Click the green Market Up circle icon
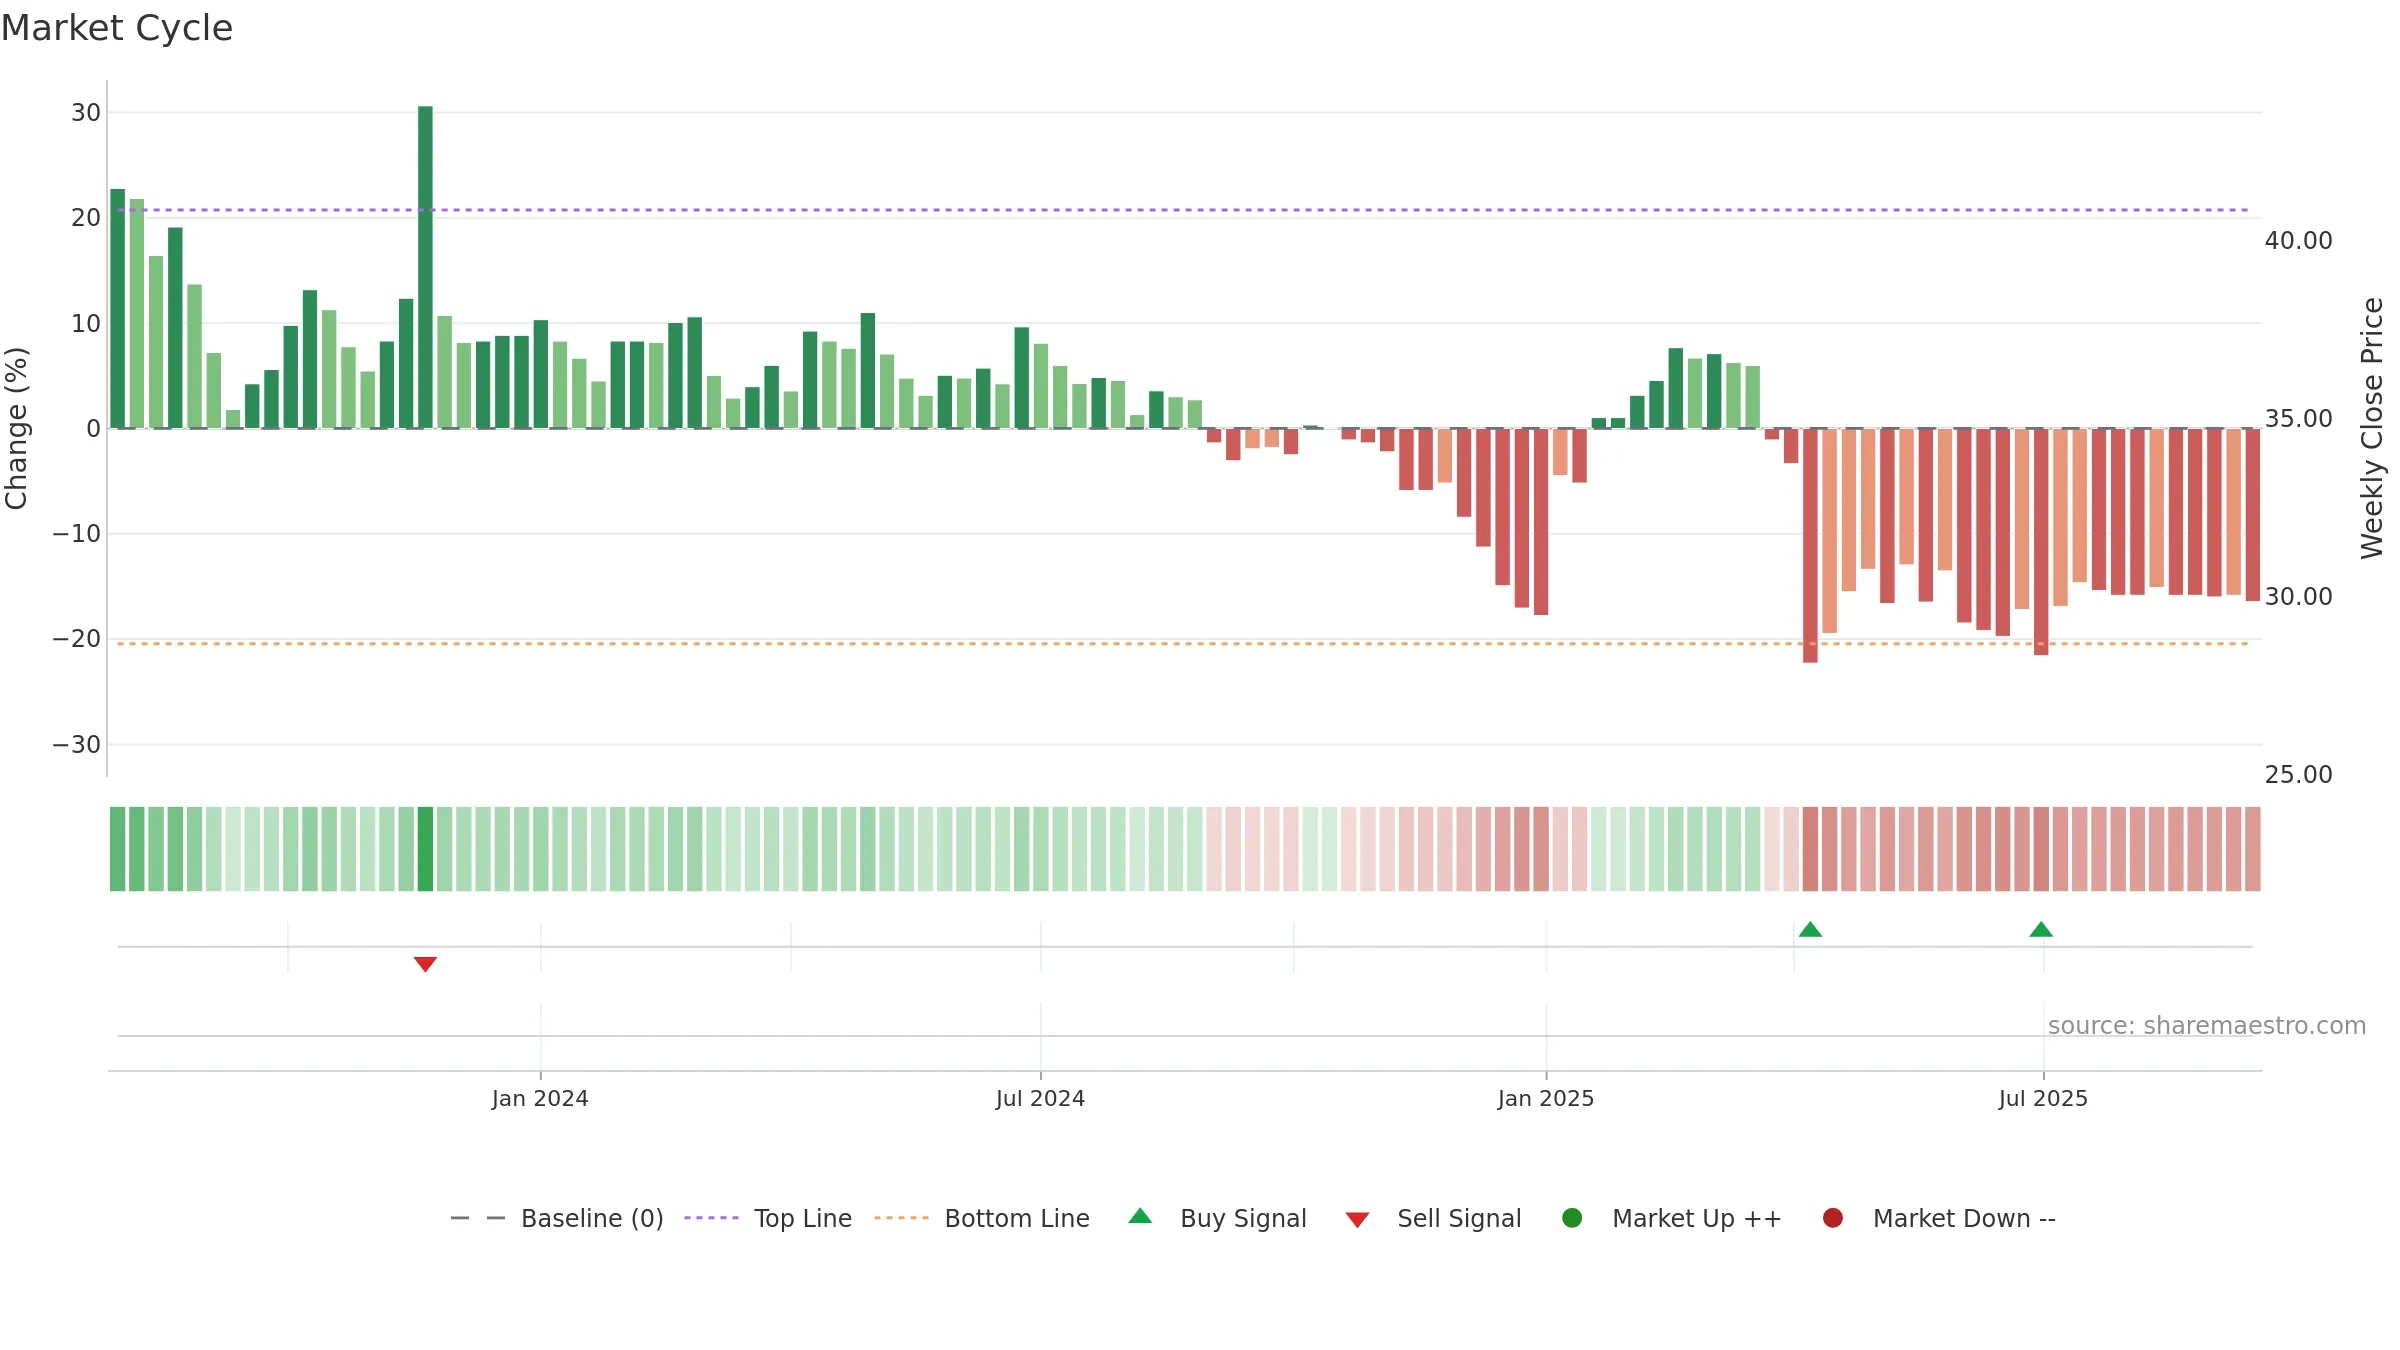 coord(1572,1218)
